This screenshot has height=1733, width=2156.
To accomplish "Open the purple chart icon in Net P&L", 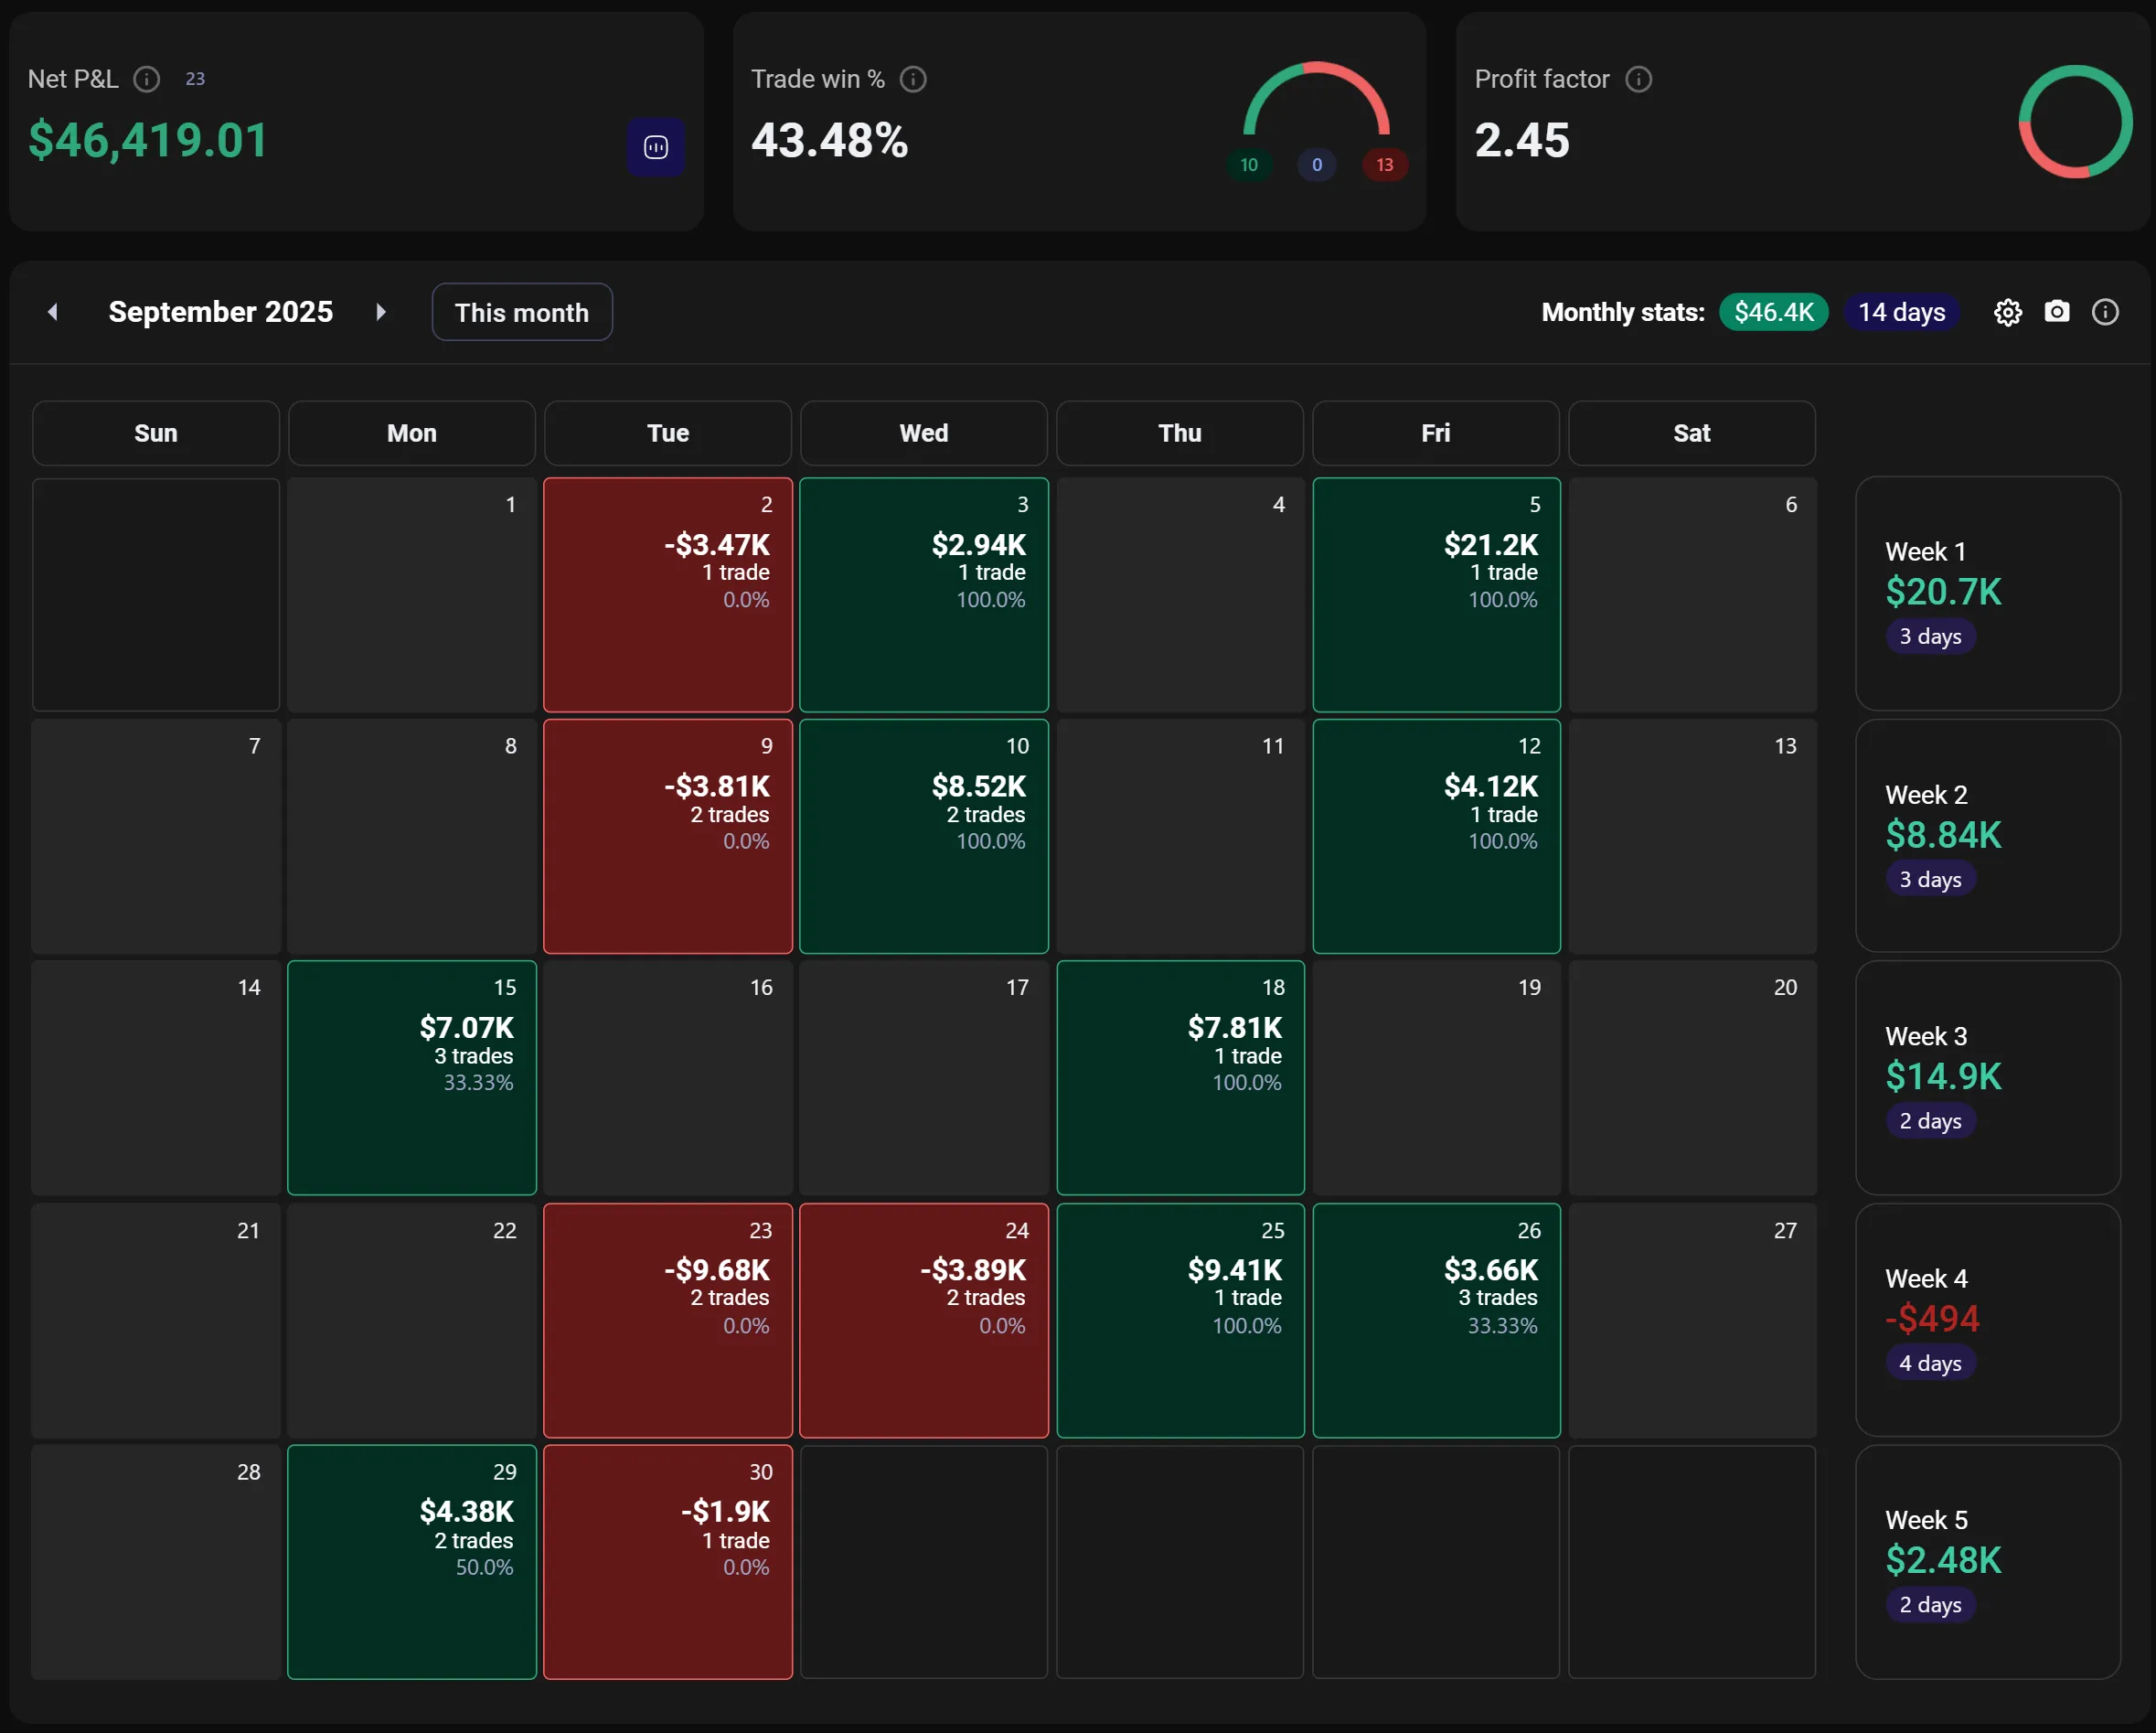I will 656,147.
